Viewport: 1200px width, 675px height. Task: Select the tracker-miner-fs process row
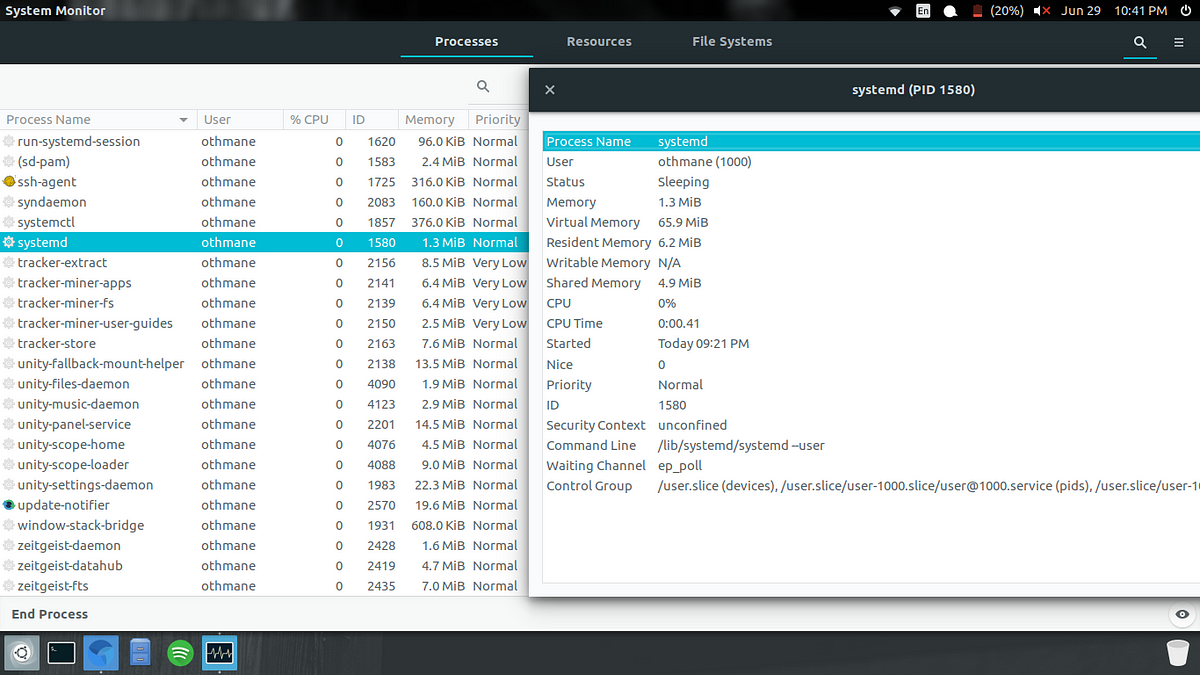[264, 303]
